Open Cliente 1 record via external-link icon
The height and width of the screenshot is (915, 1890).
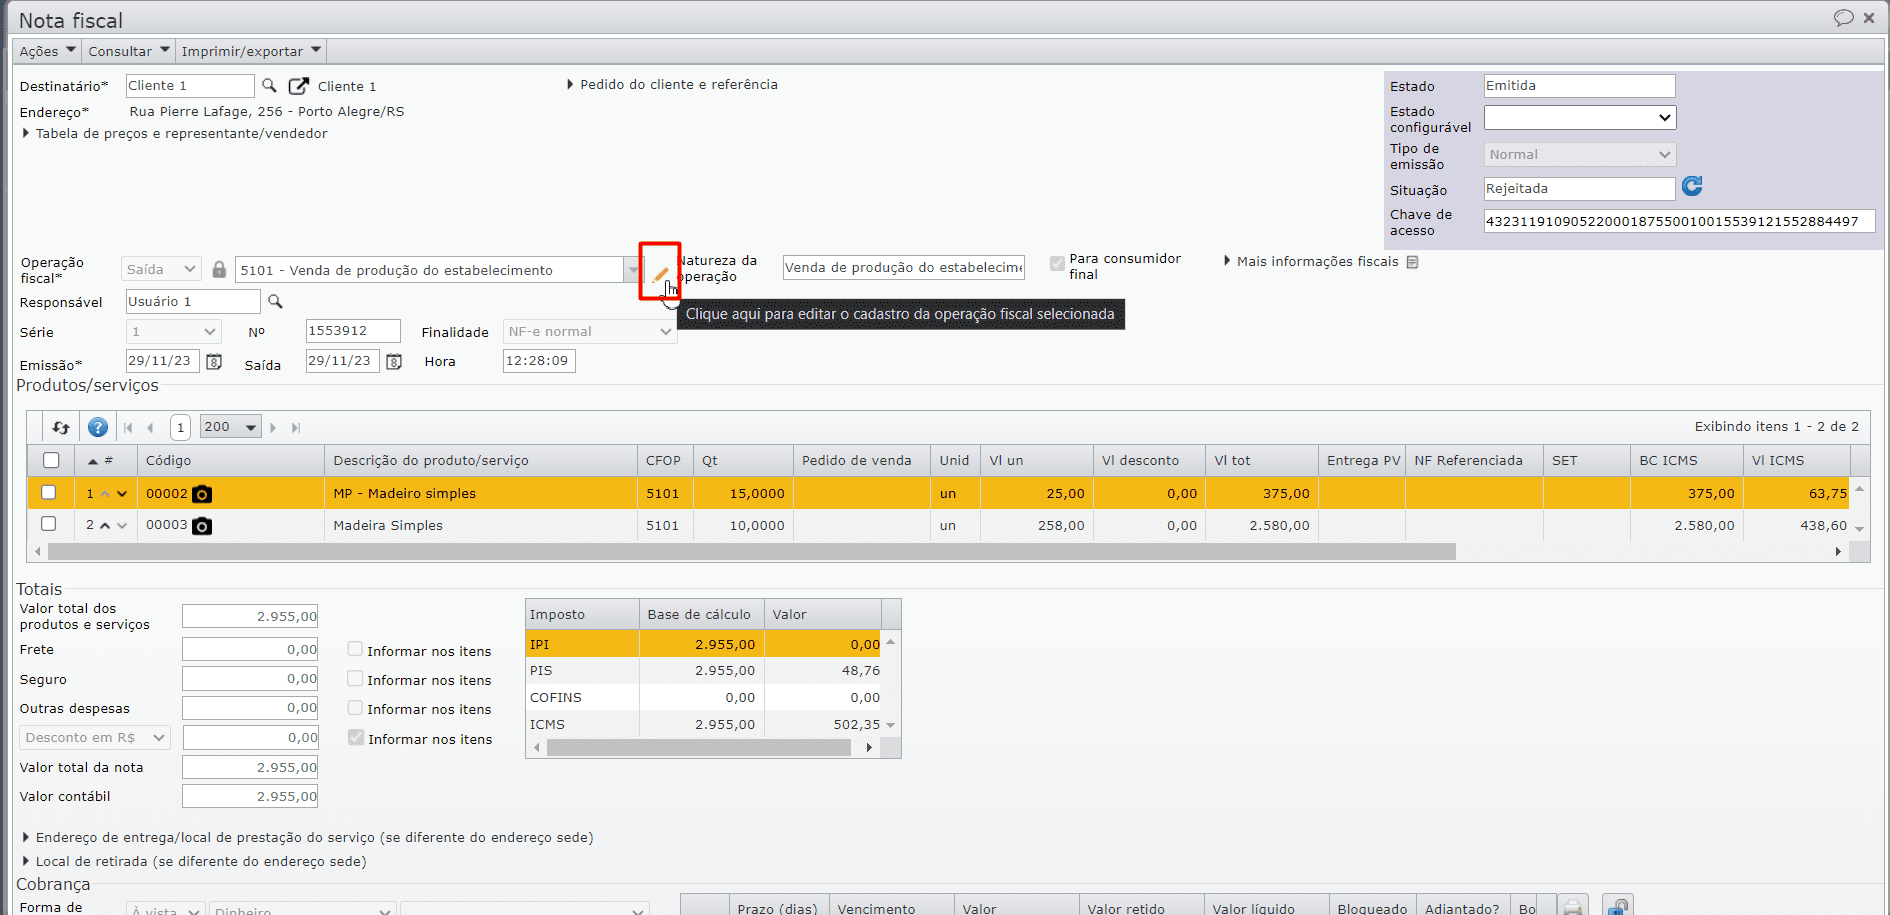298,86
